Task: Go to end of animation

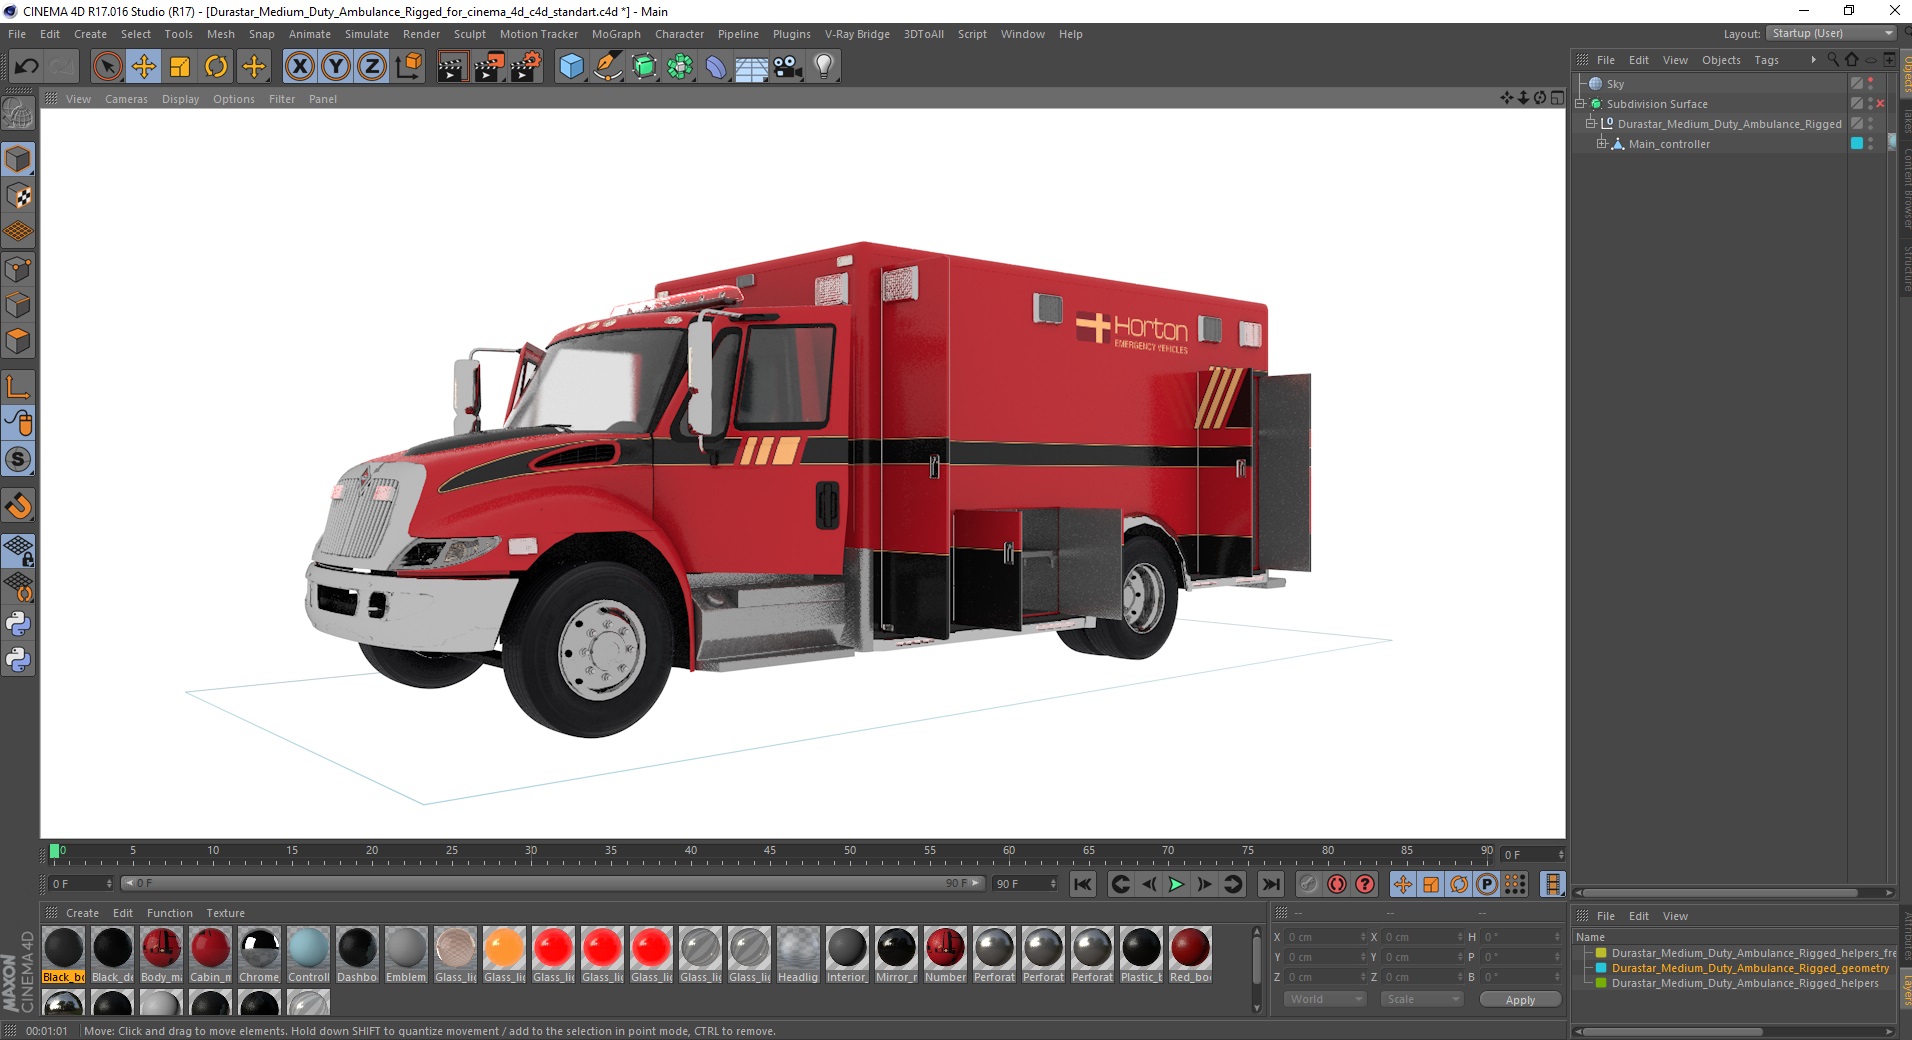Action: tap(1271, 884)
